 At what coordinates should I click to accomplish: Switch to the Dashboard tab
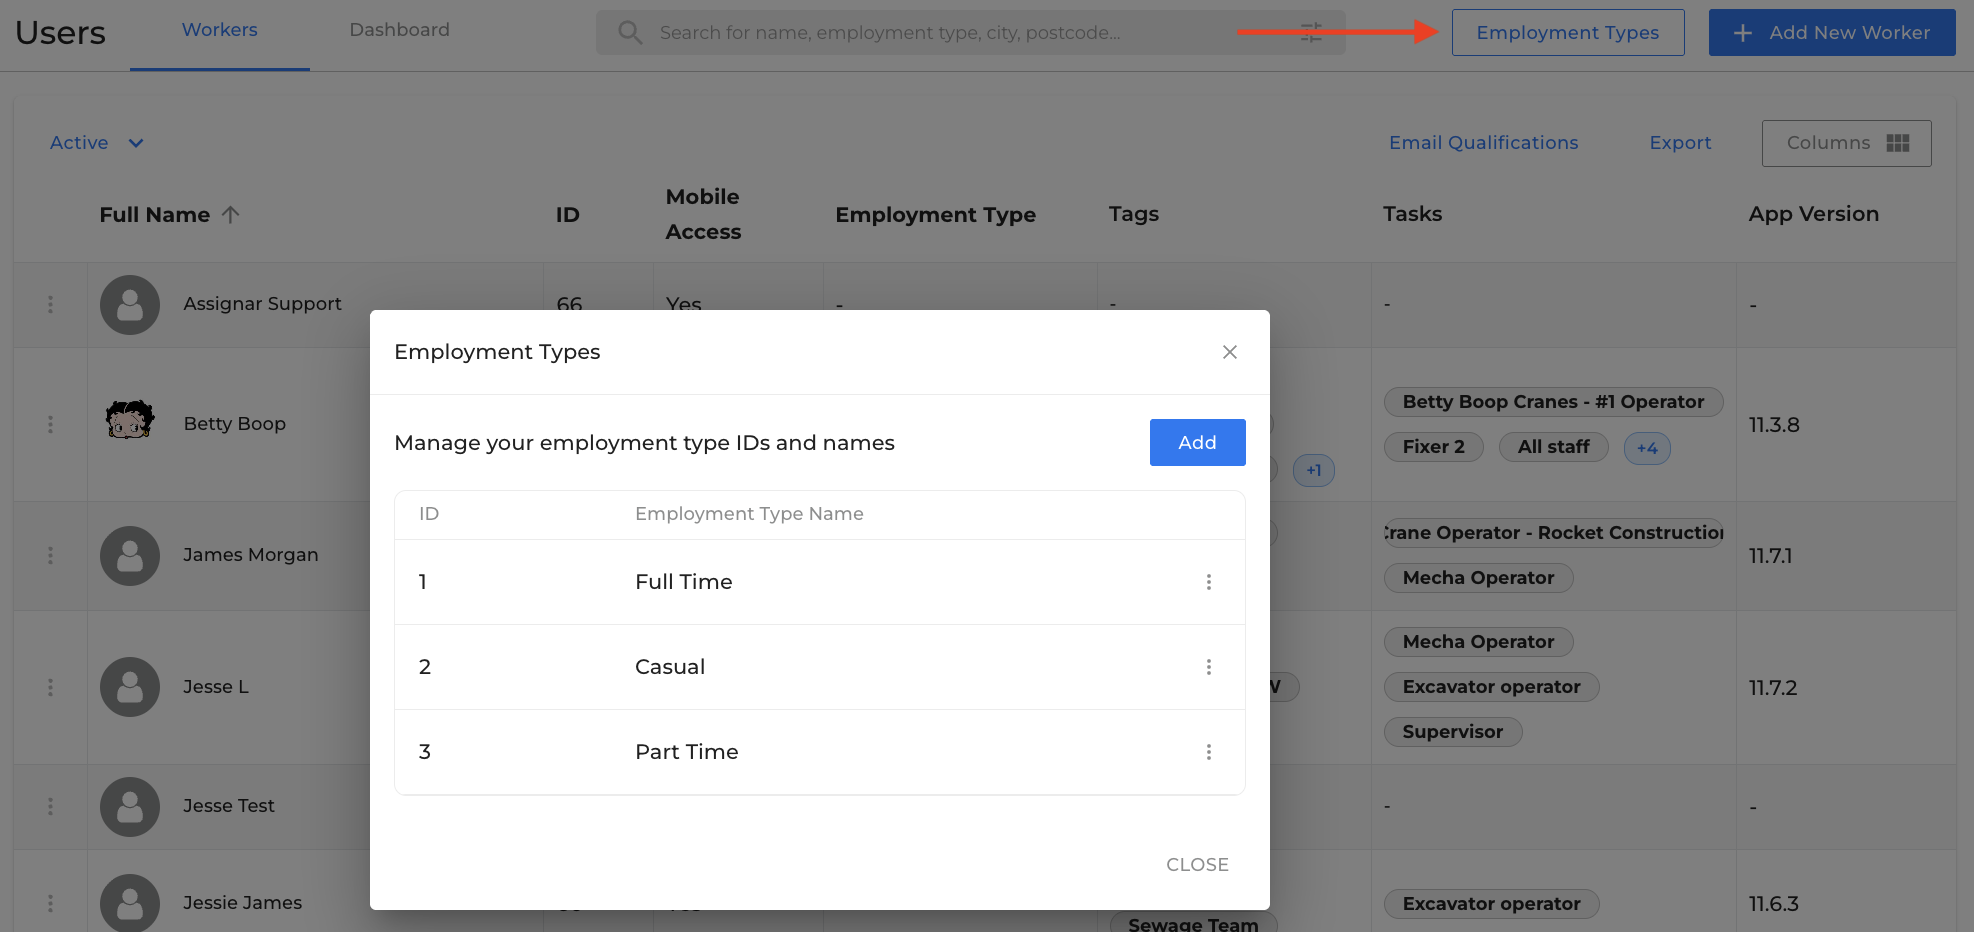tap(400, 30)
